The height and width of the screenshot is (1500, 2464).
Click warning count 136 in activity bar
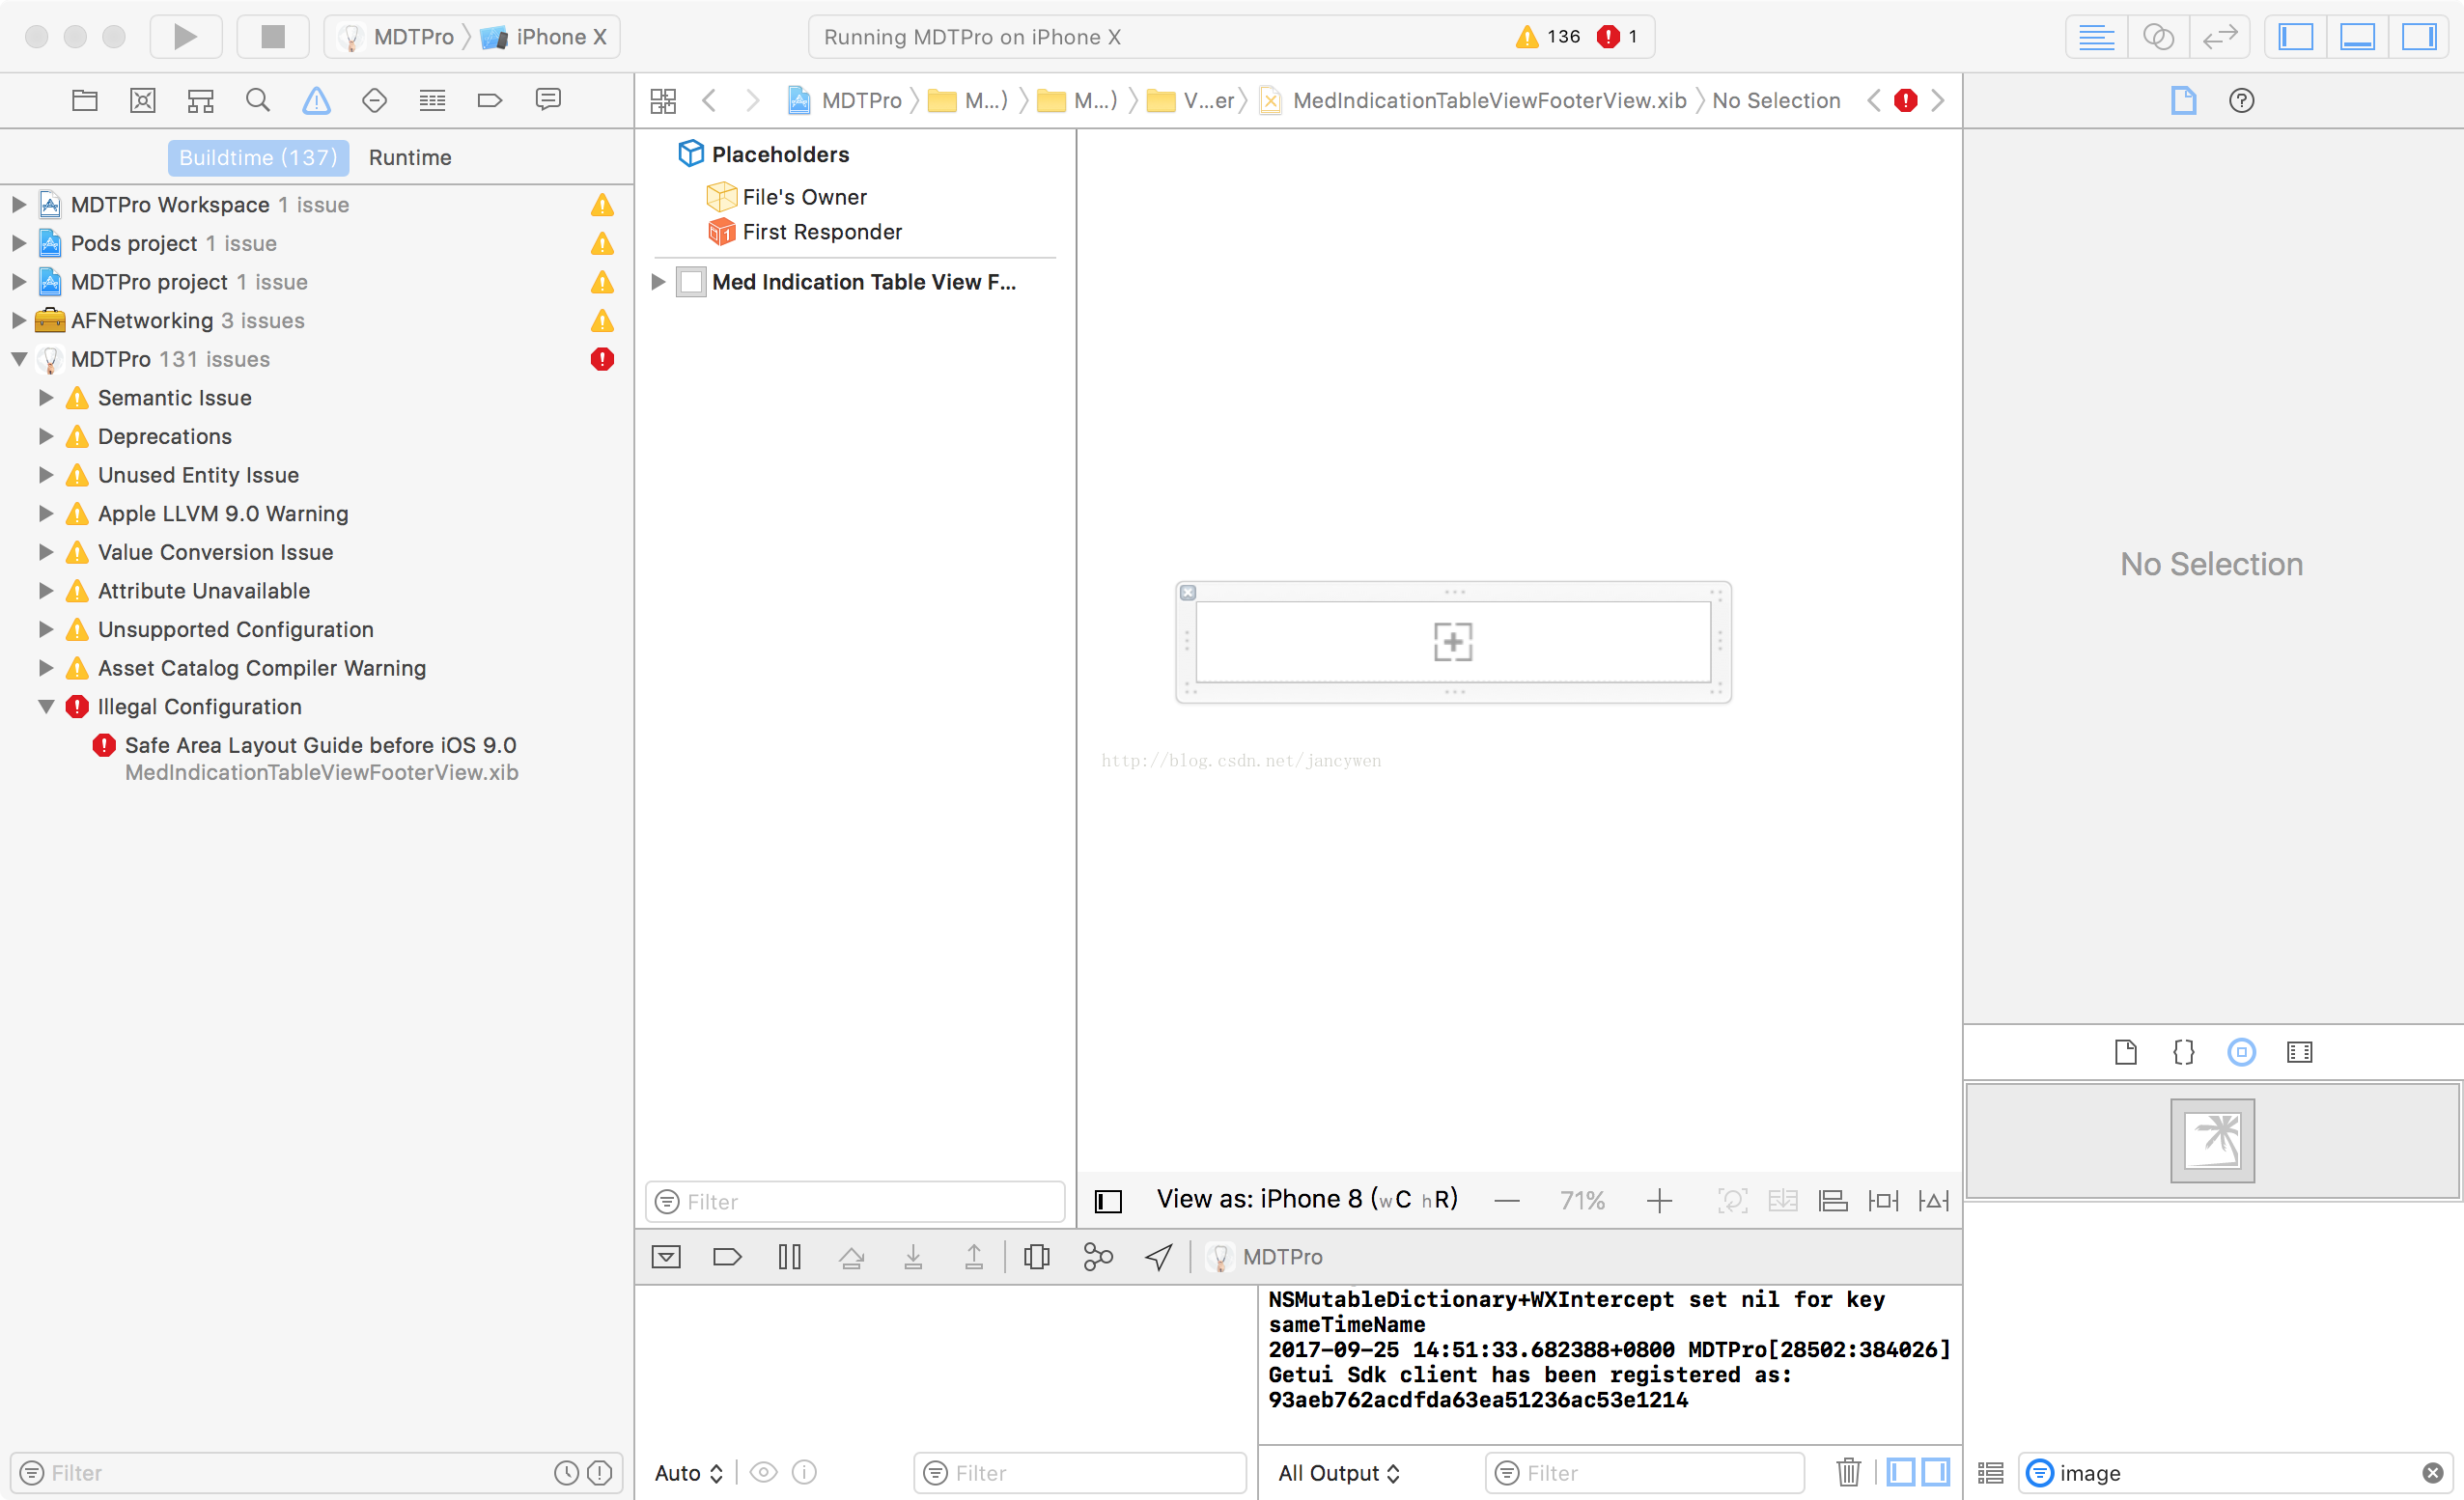tap(1548, 37)
